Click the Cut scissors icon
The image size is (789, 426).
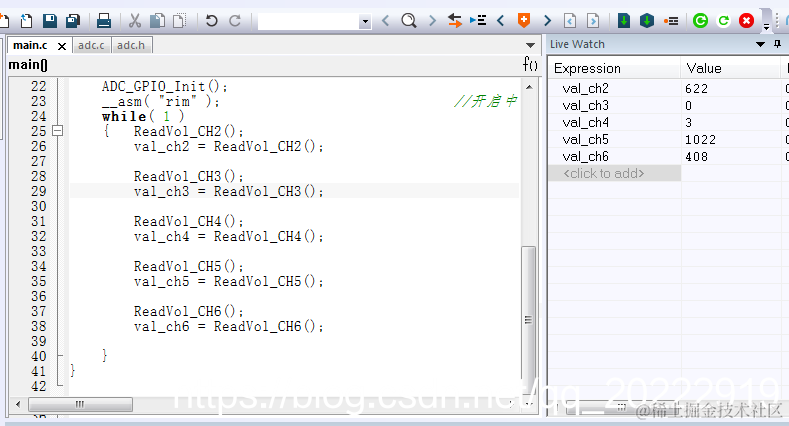point(134,21)
